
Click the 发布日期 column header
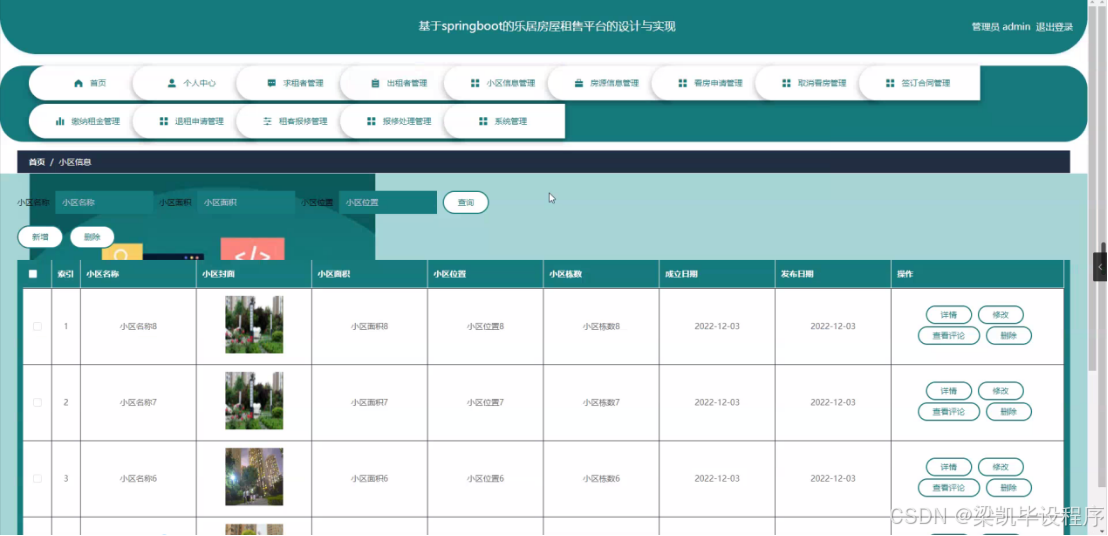pyautogui.click(x=833, y=274)
